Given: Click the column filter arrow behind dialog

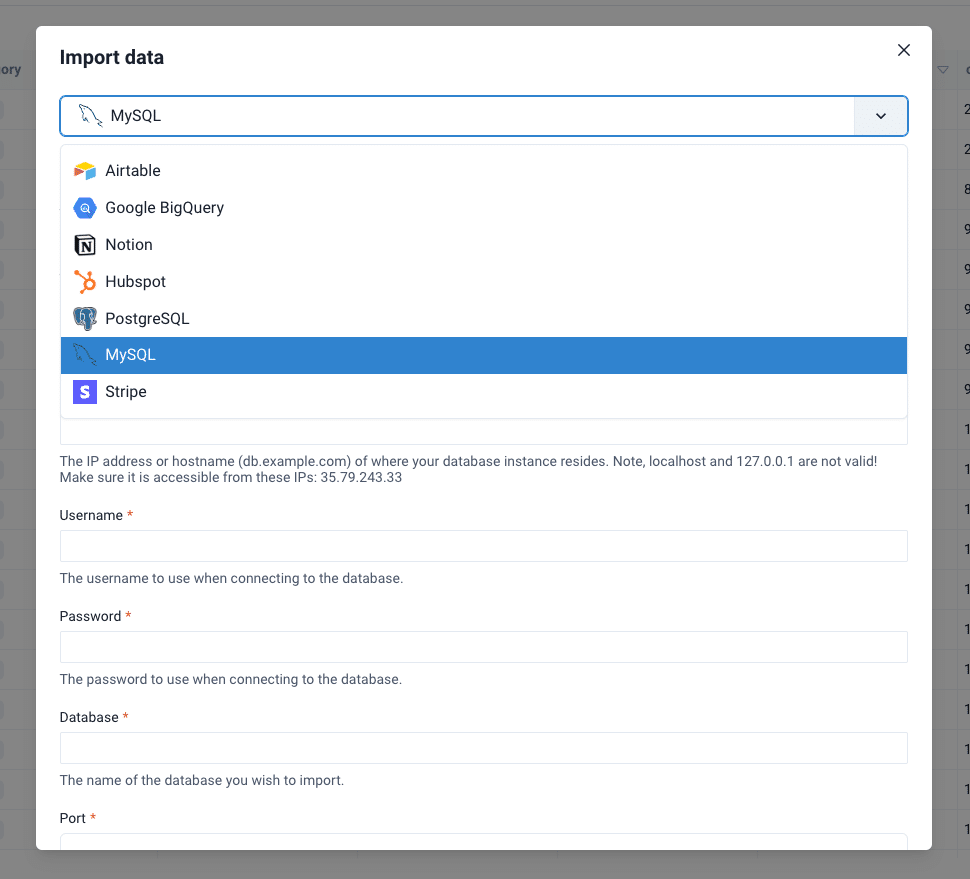Looking at the screenshot, I should tap(943, 70).
